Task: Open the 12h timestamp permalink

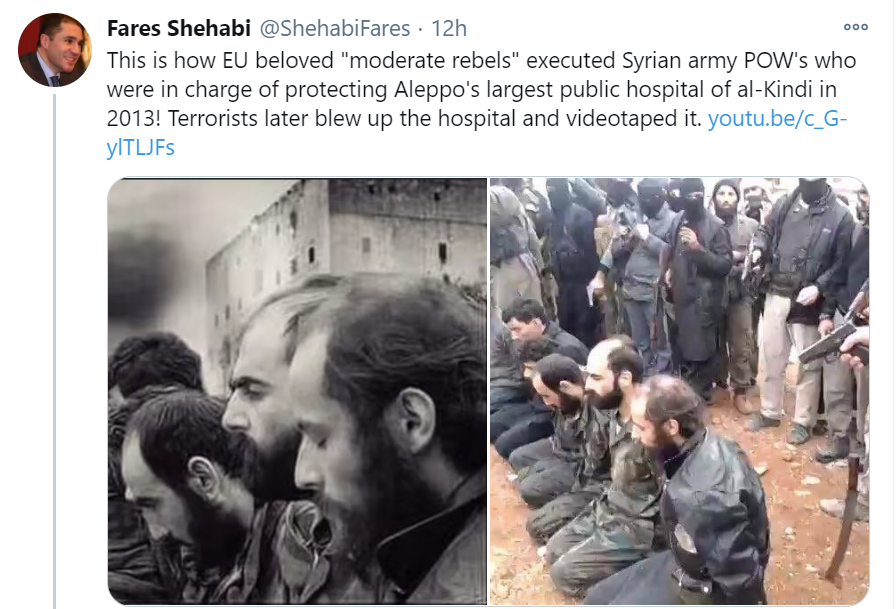Action: click(x=449, y=28)
